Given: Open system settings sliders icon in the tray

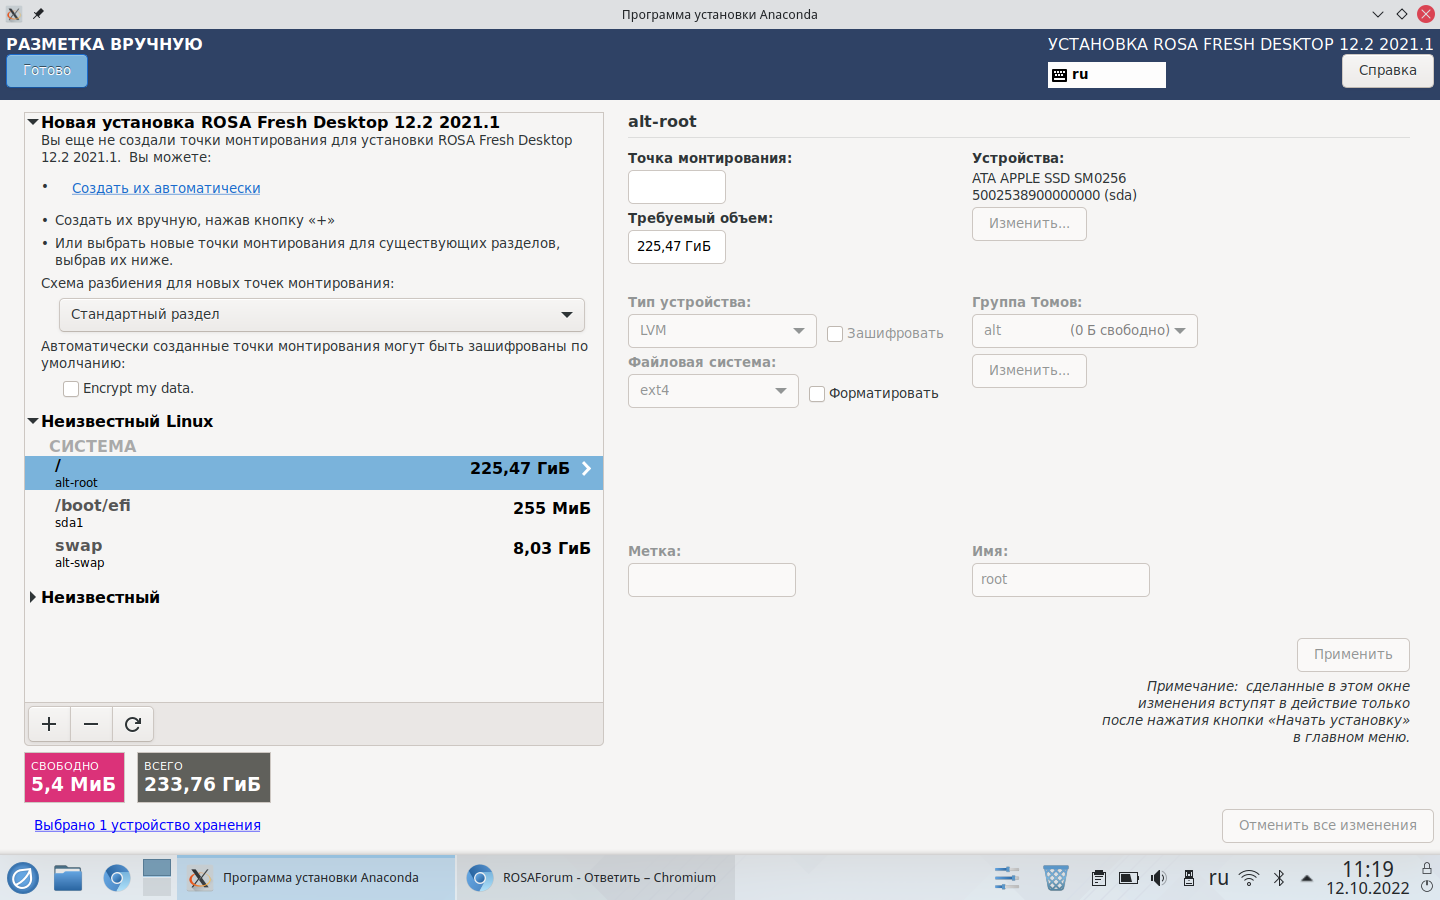Looking at the screenshot, I should [x=1007, y=878].
